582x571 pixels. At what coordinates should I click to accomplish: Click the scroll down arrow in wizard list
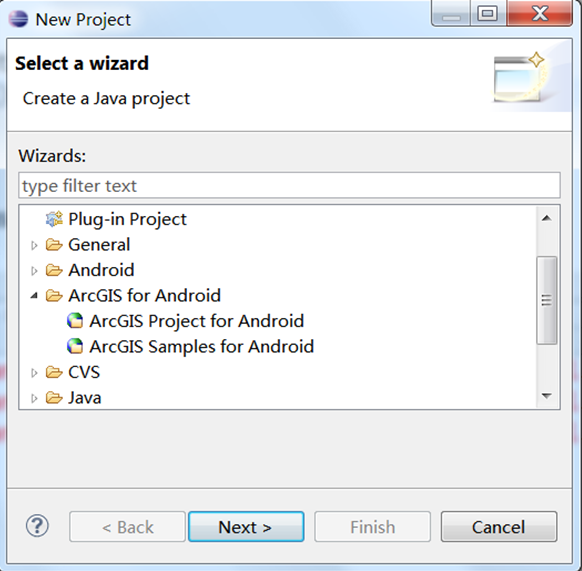coord(546,396)
